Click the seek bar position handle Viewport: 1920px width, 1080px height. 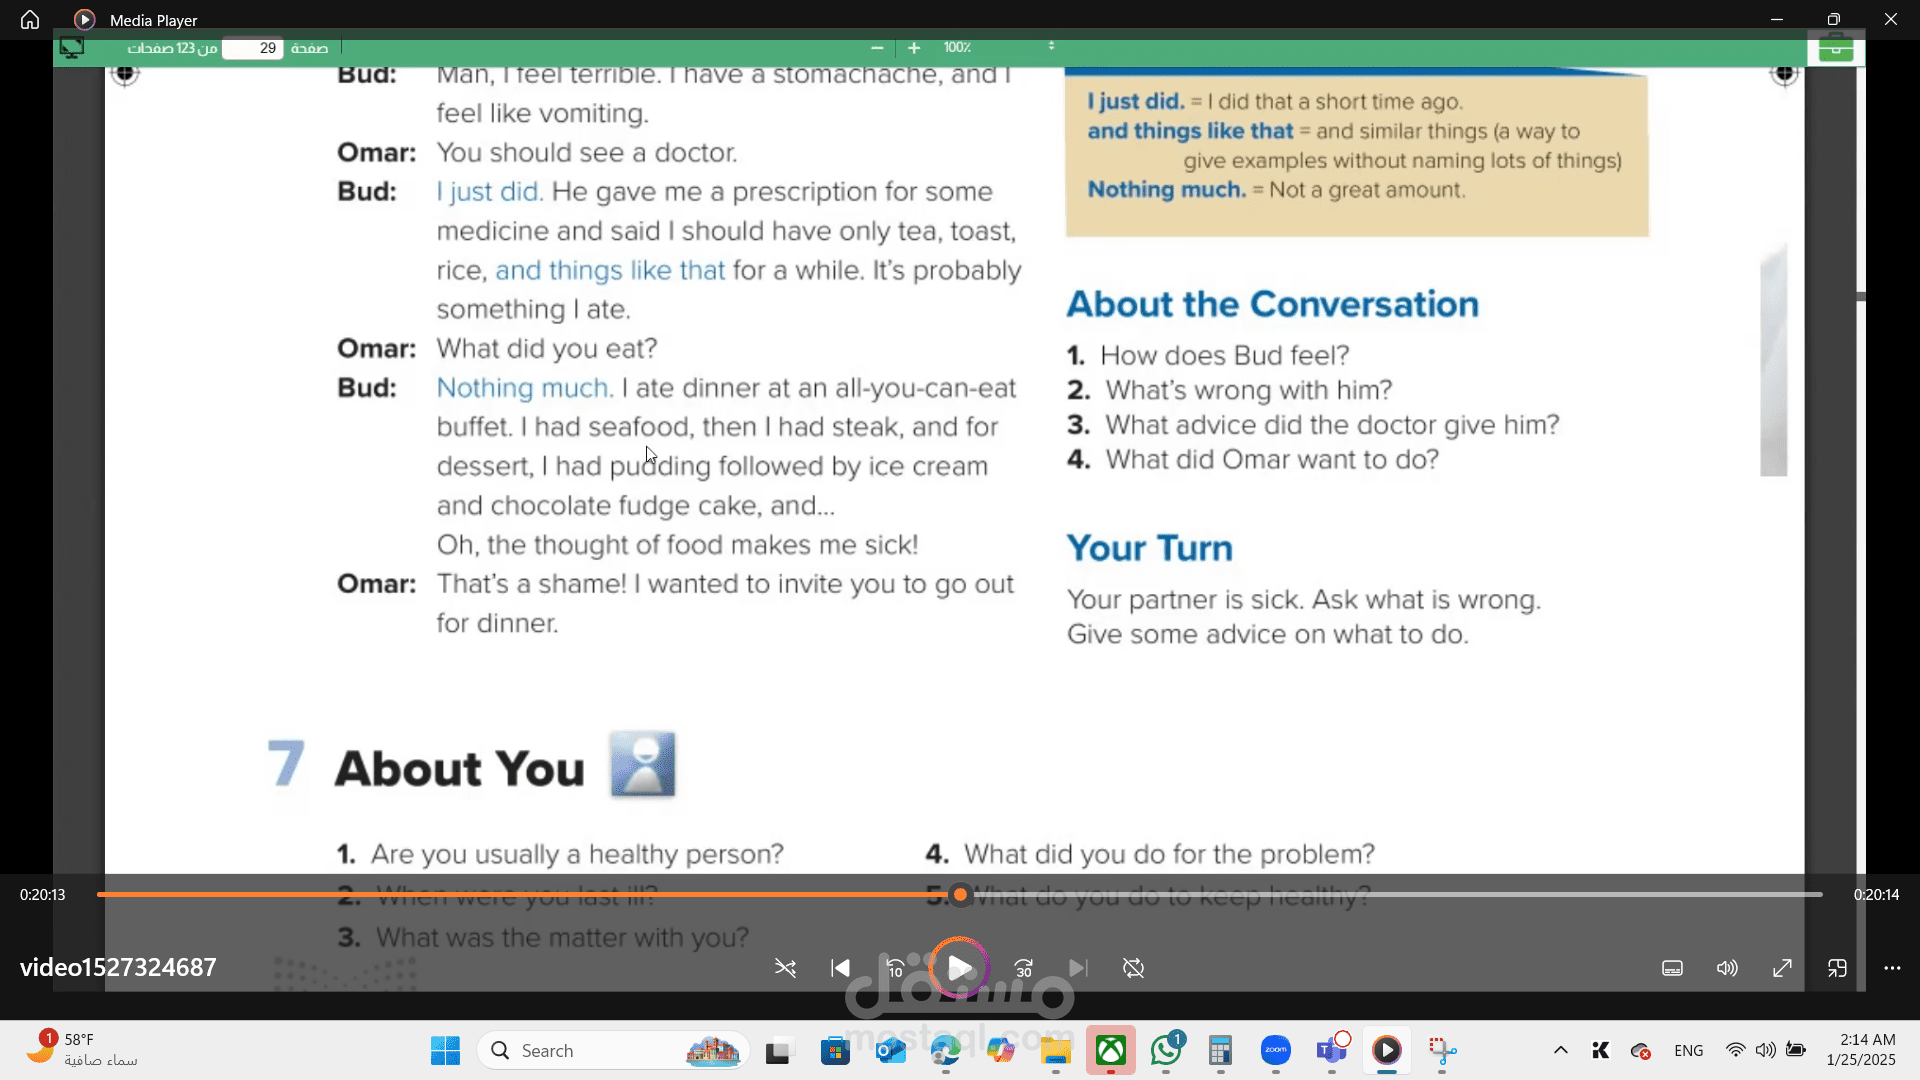960,894
